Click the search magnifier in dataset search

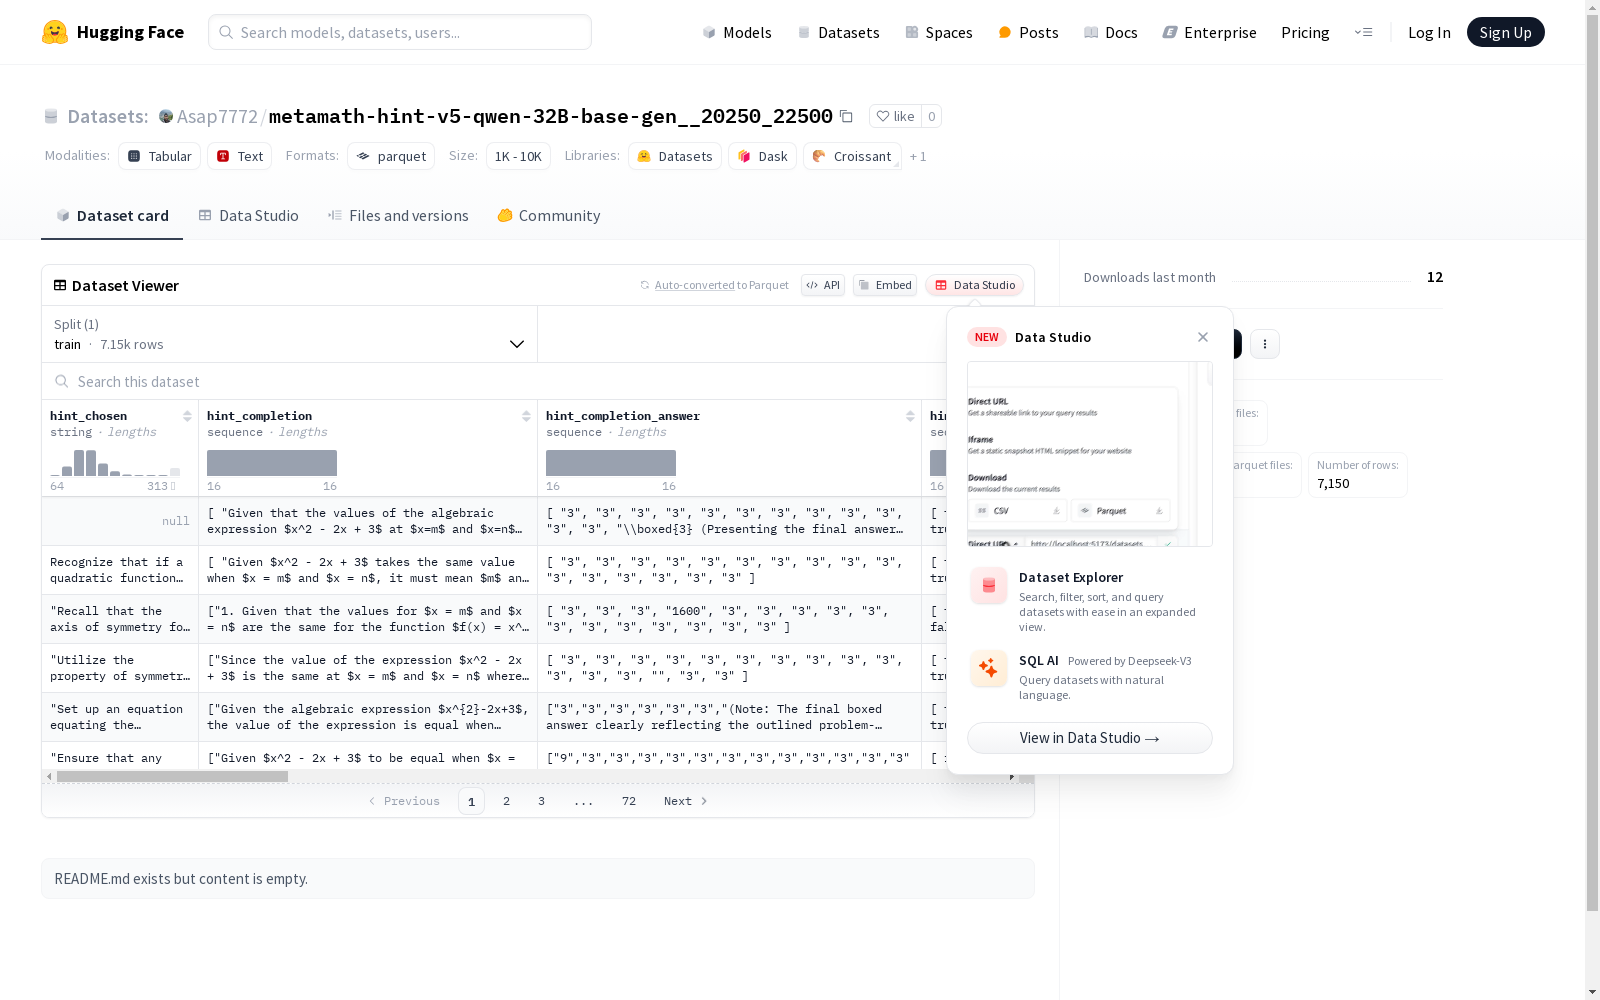coord(62,381)
